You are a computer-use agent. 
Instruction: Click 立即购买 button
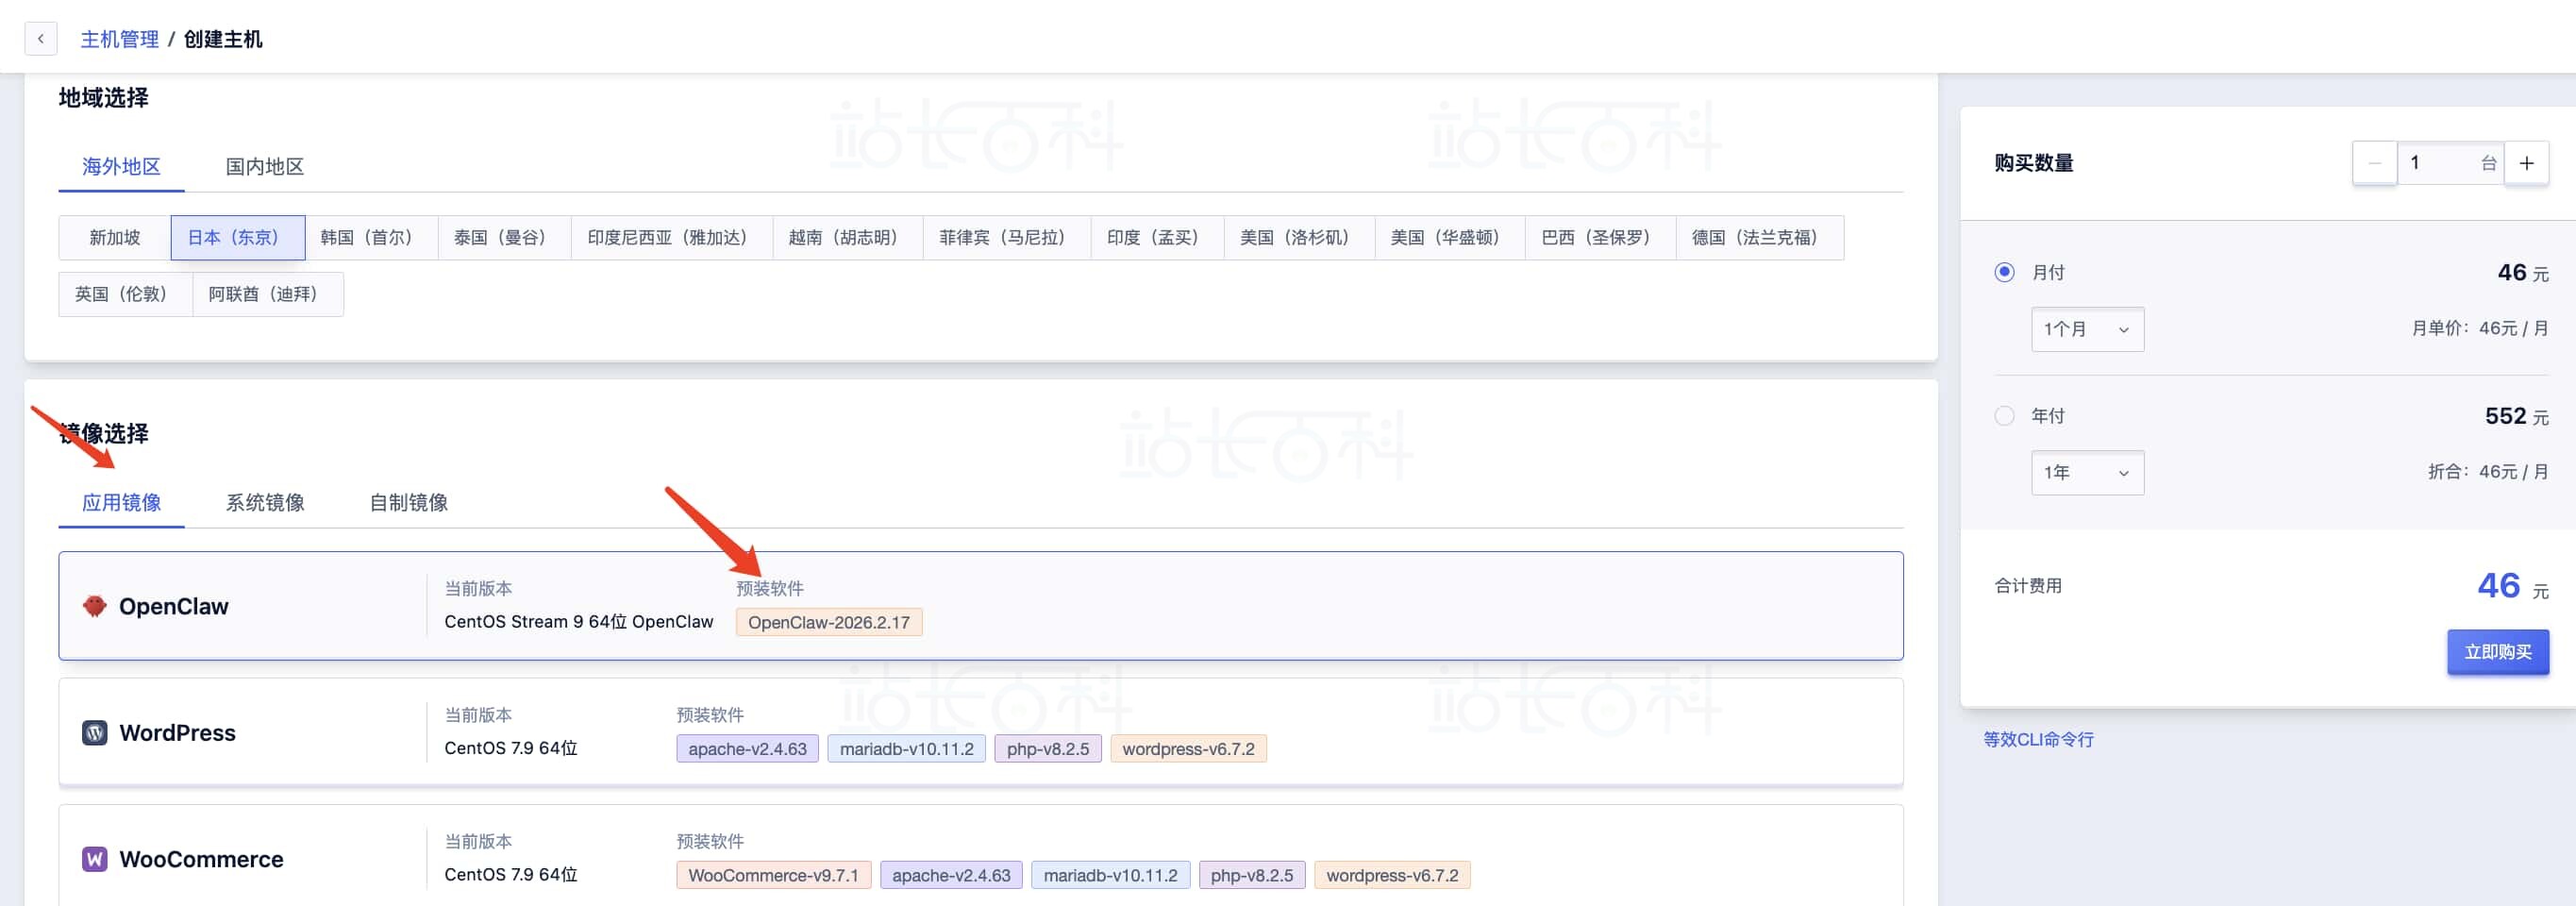pos(2497,652)
